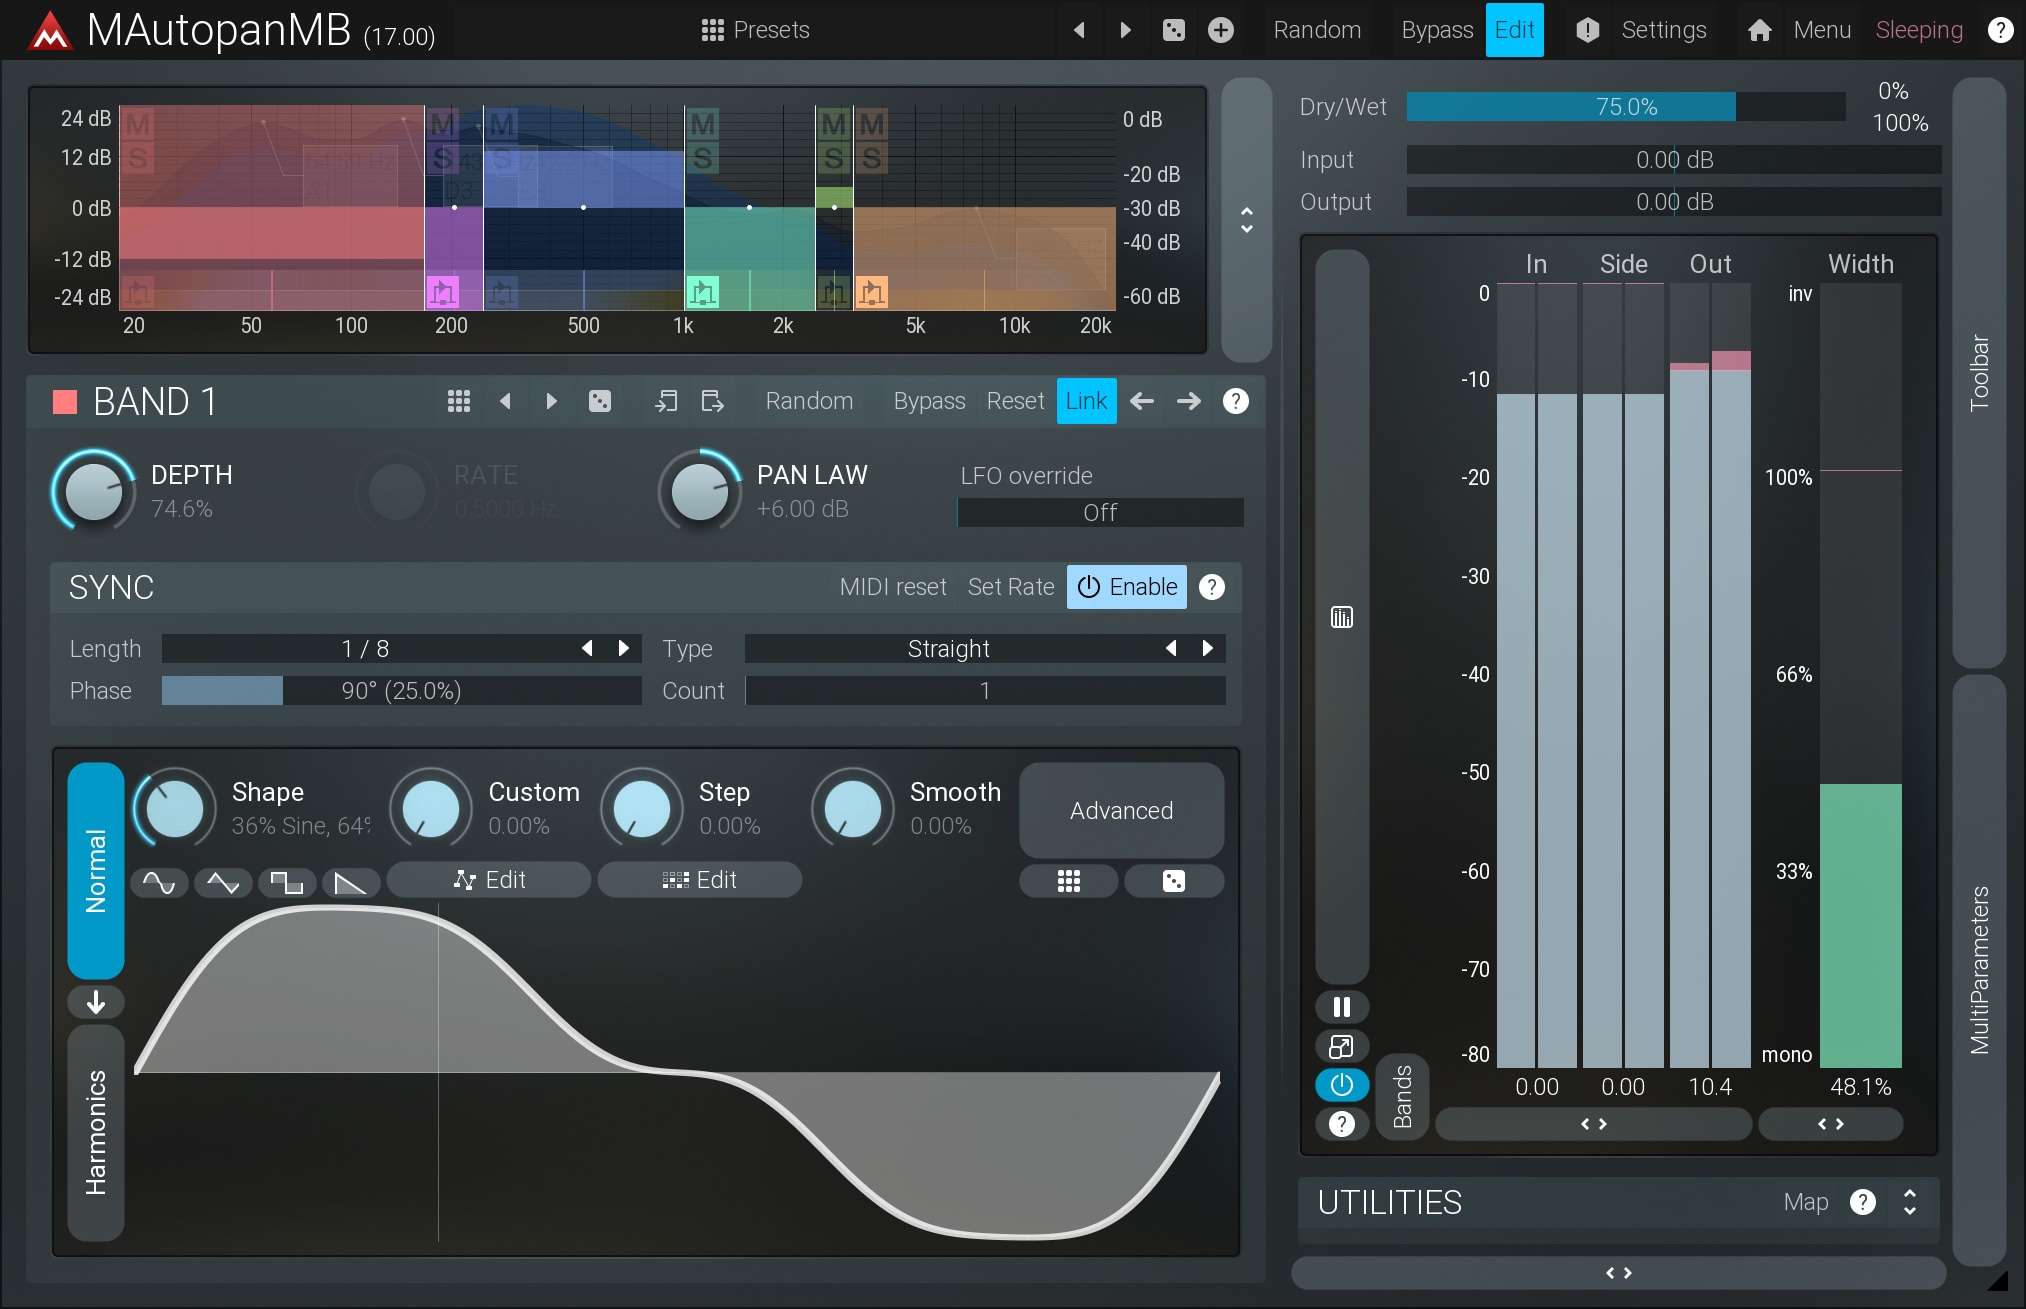Click the Band 1 paste preset icon
Screen dimensions: 2026x1309
click(x=712, y=401)
